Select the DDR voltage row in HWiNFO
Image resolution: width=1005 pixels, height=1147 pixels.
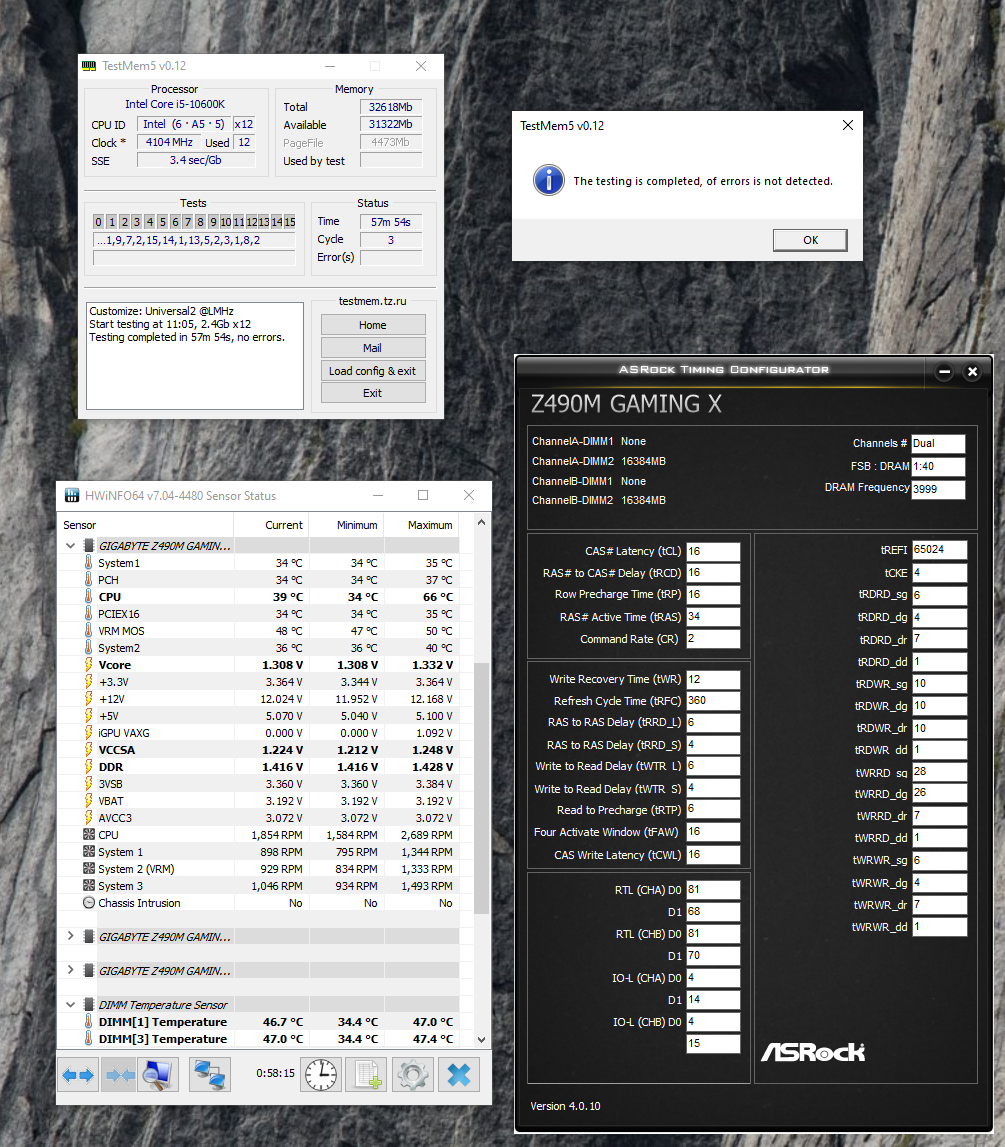(x=258, y=767)
